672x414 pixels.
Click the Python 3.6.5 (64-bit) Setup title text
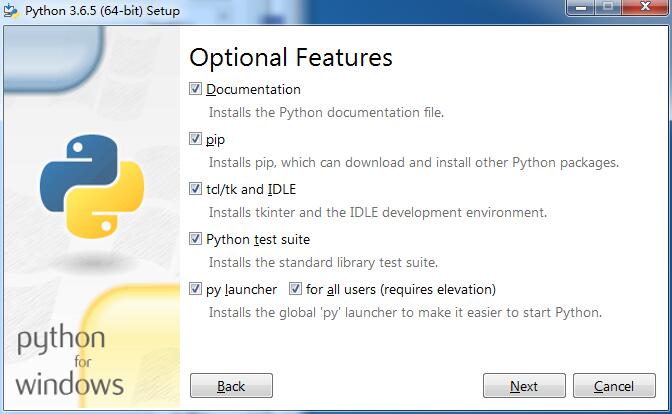pos(102,10)
